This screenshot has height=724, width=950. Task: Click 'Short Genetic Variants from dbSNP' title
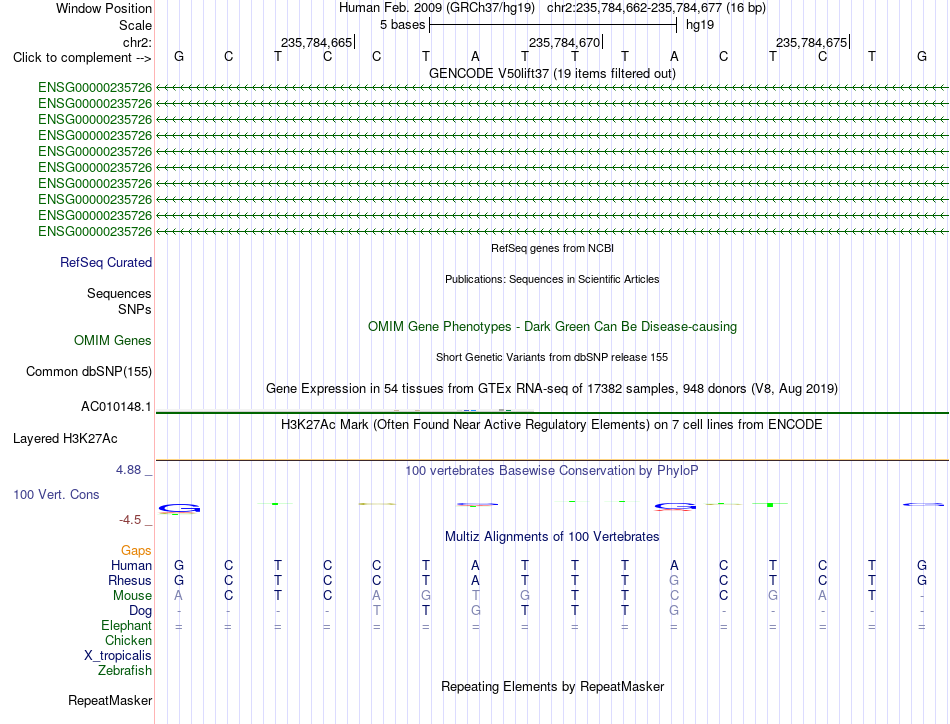[x=552, y=357]
